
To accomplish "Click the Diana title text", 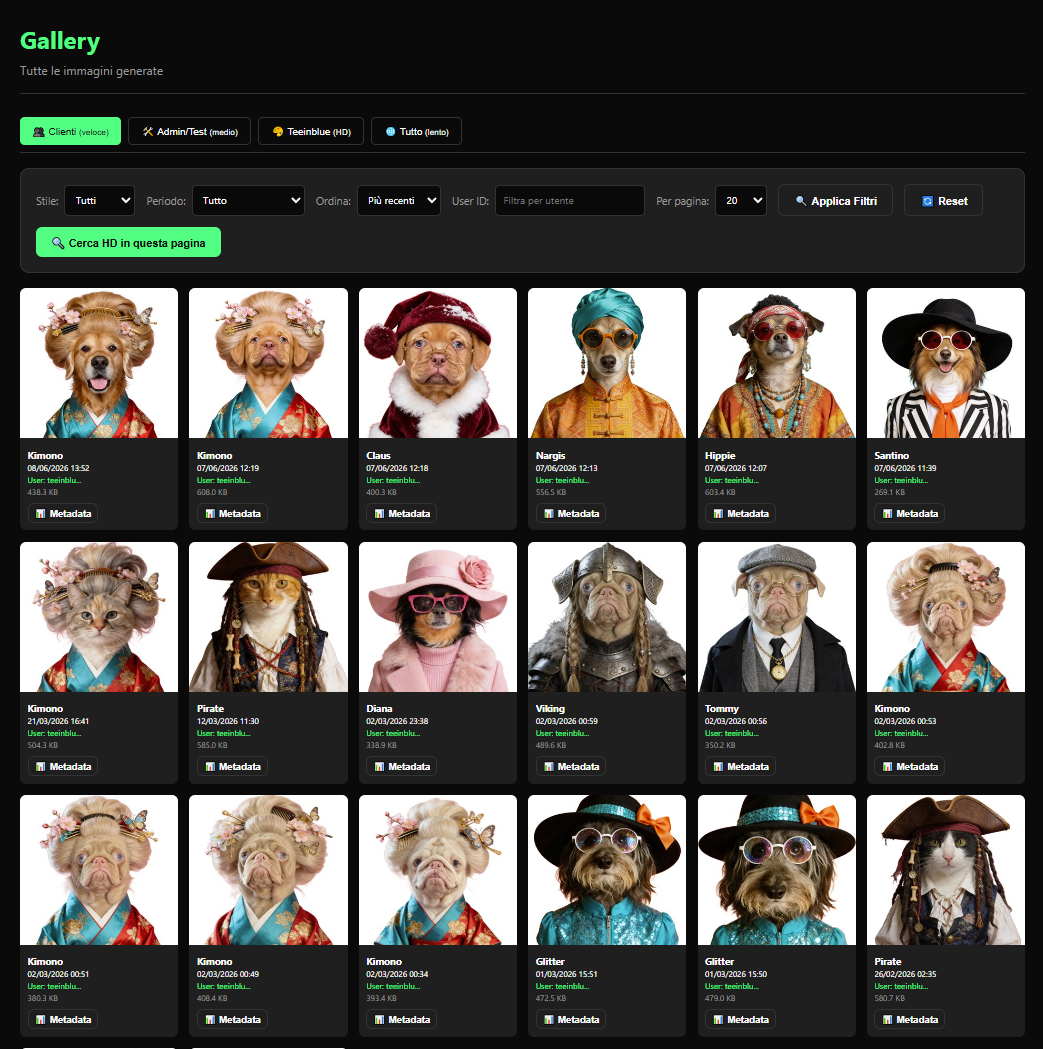I will click(x=379, y=708).
